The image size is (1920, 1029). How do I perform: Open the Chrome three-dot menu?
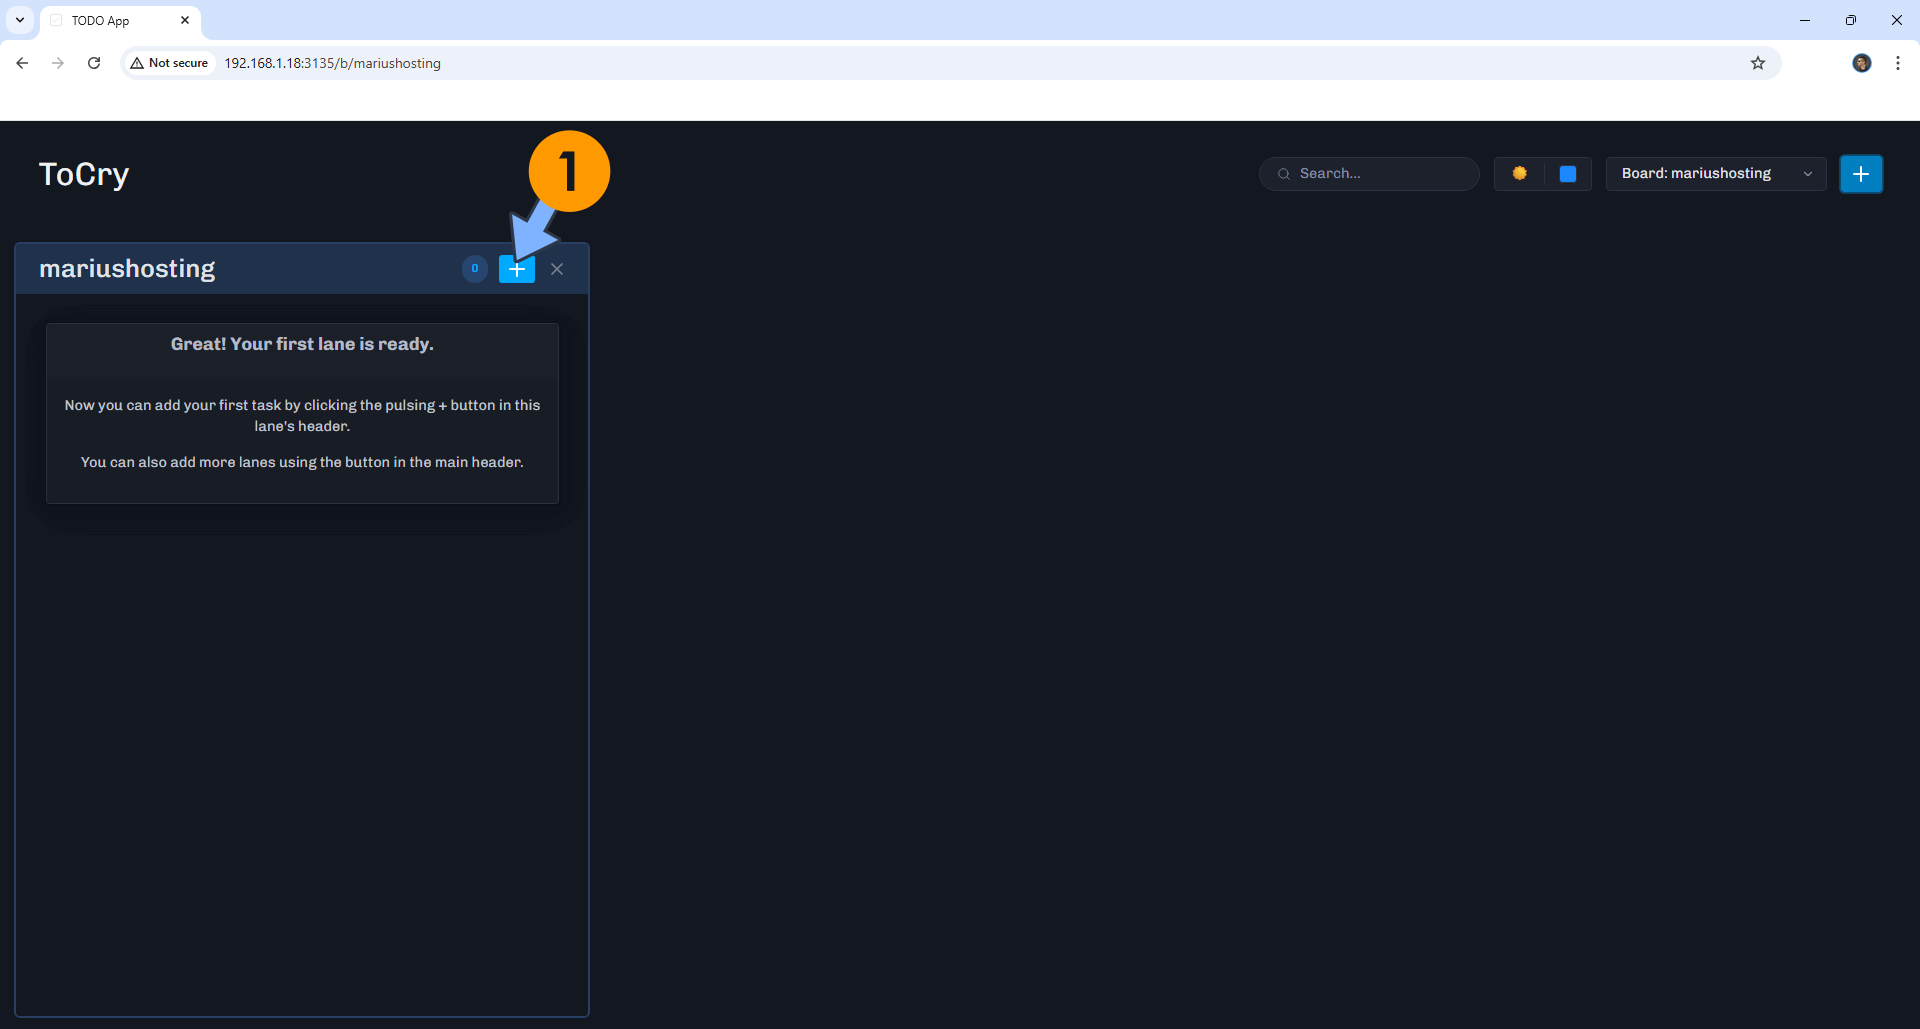[x=1897, y=63]
